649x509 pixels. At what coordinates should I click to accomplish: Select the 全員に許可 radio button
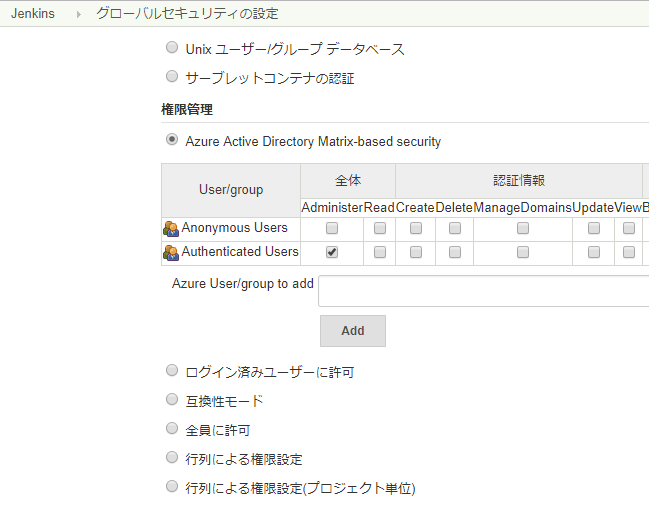pos(172,428)
